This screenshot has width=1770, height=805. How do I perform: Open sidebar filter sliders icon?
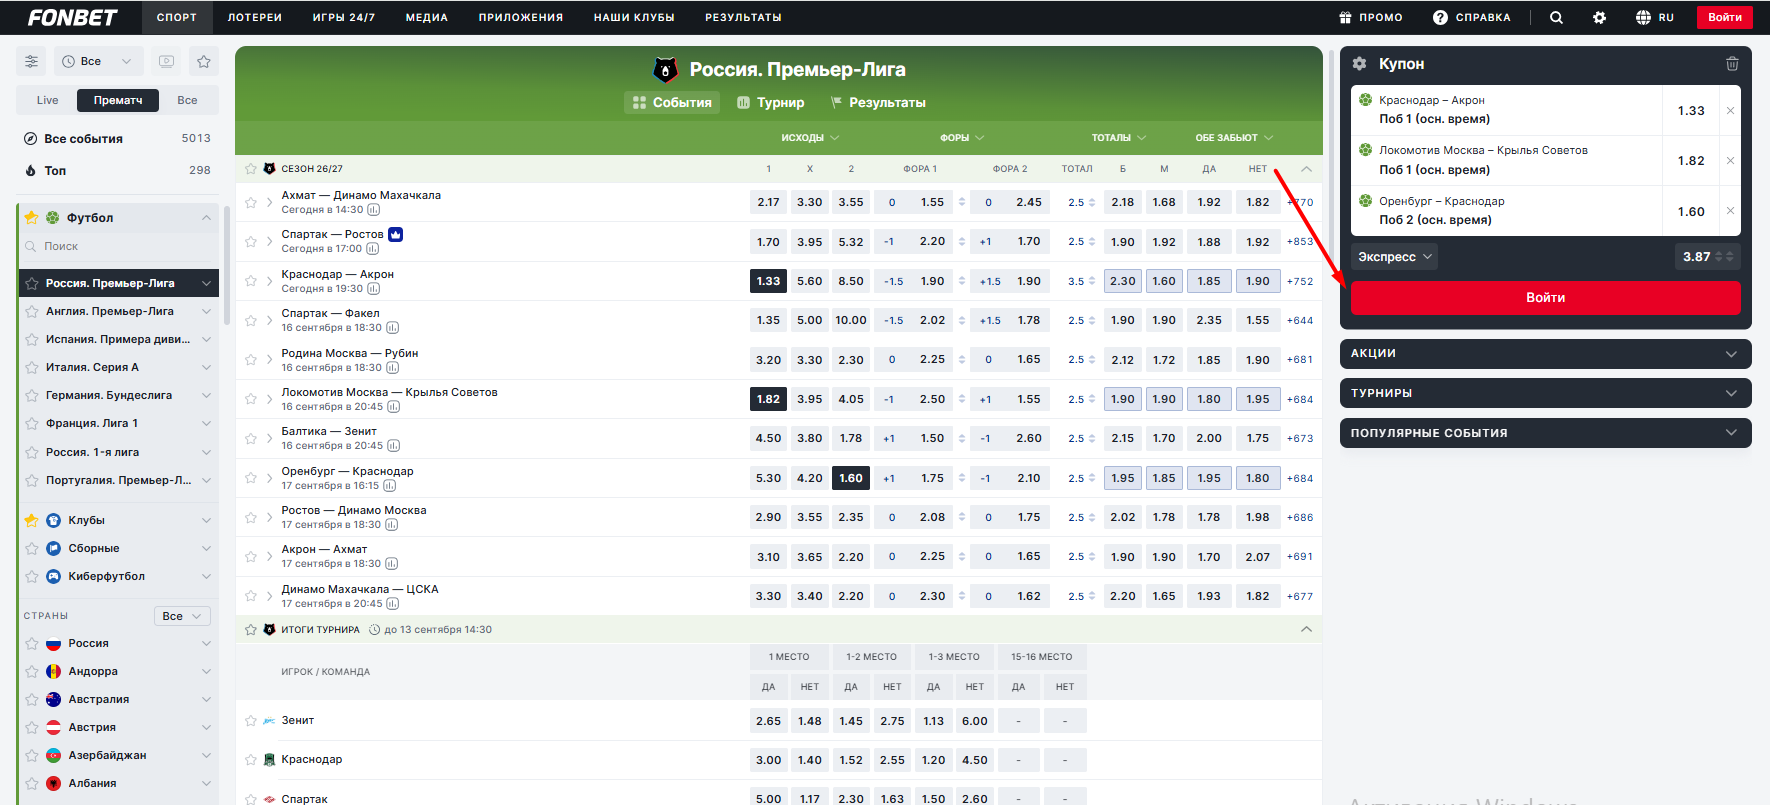pyautogui.click(x=31, y=61)
